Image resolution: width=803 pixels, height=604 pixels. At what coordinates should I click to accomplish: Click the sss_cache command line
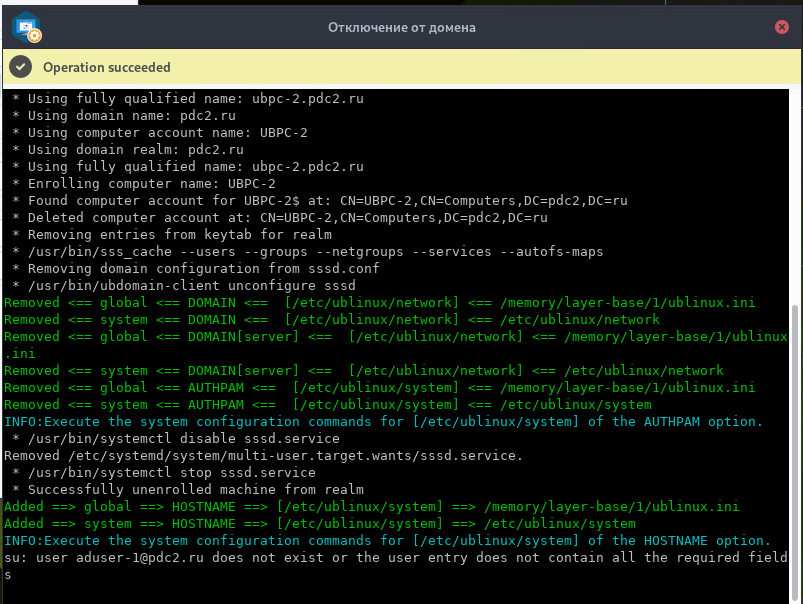pos(308,252)
